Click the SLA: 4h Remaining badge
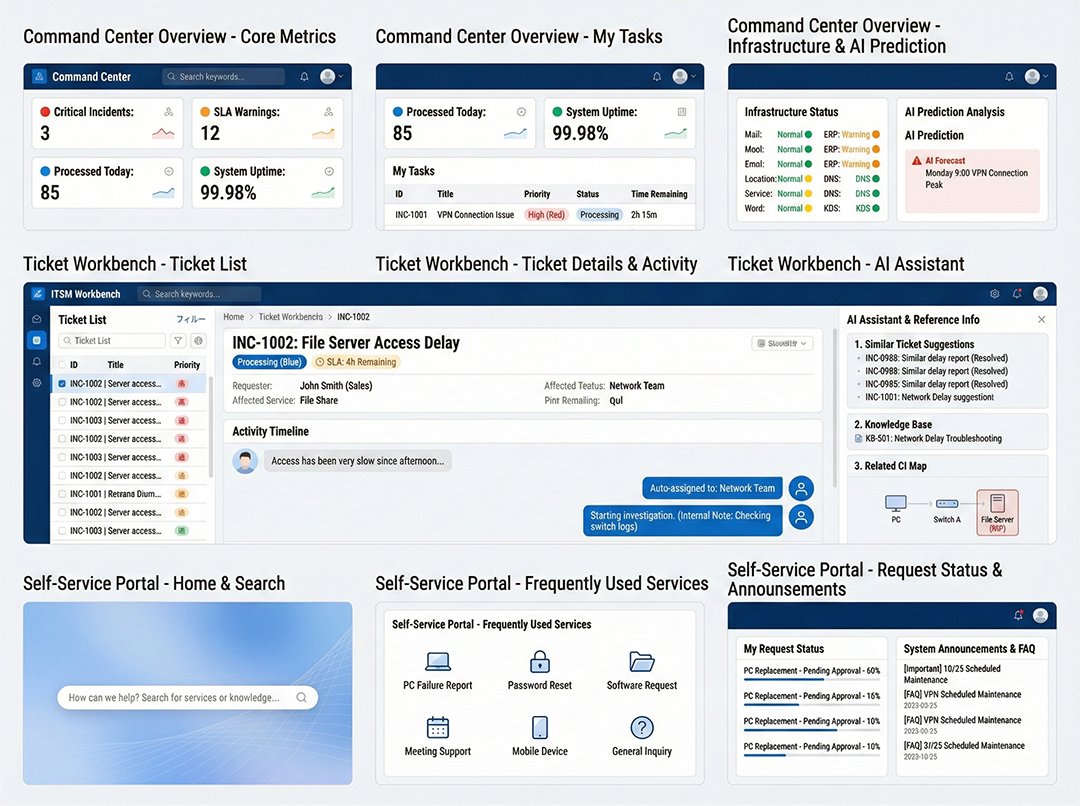Viewport: 1080px width, 806px height. tap(356, 362)
